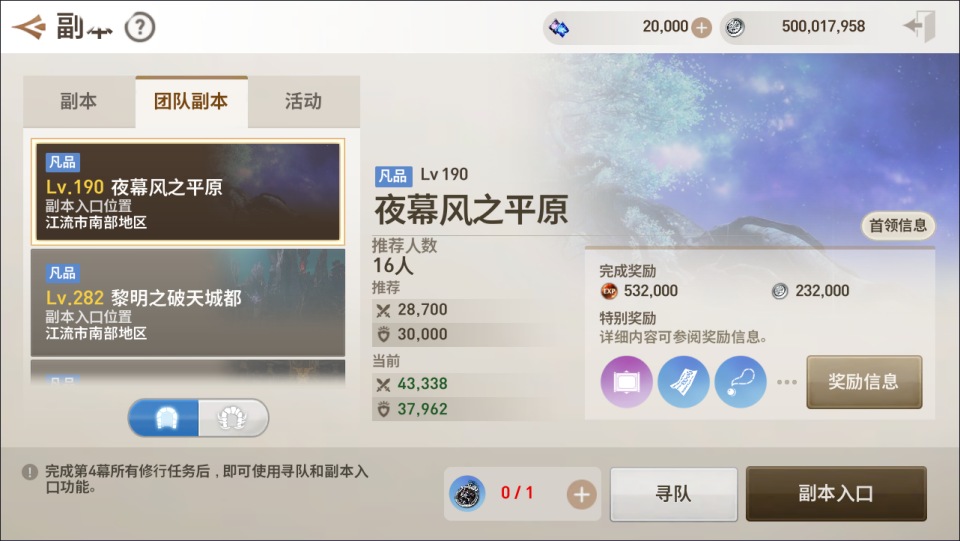The width and height of the screenshot is (960, 541).
Task: Go back using the arrow icon
Action: coord(29,27)
